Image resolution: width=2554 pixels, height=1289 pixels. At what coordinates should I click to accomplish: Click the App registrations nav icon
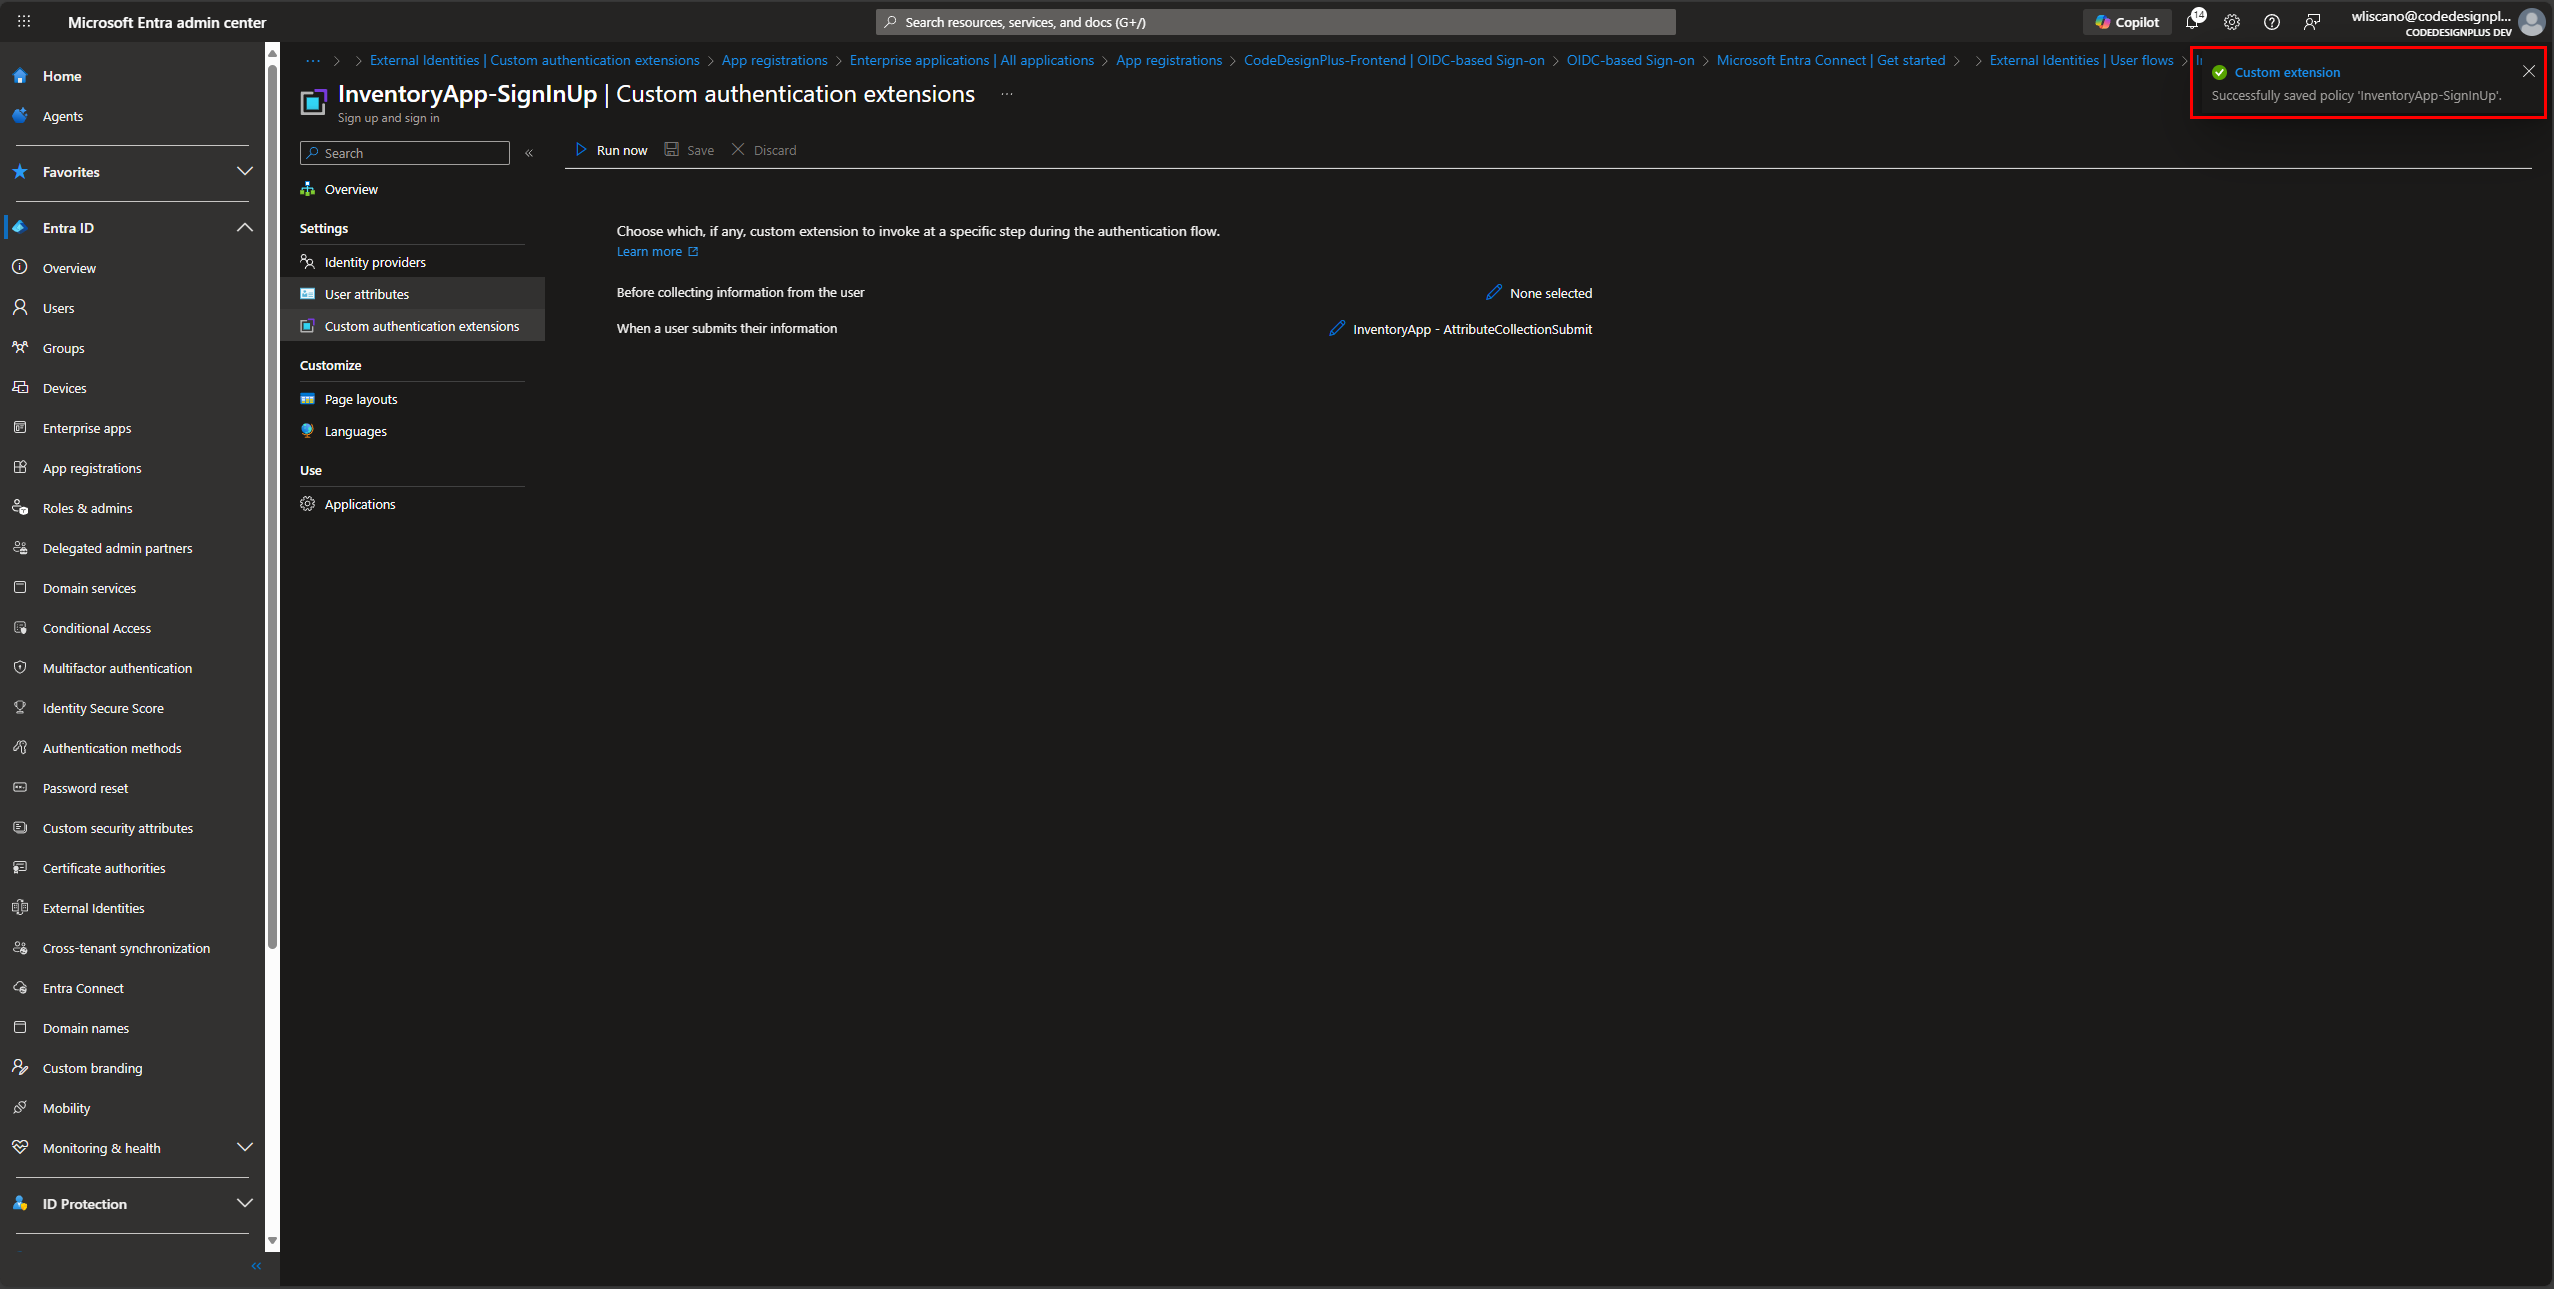[x=20, y=467]
